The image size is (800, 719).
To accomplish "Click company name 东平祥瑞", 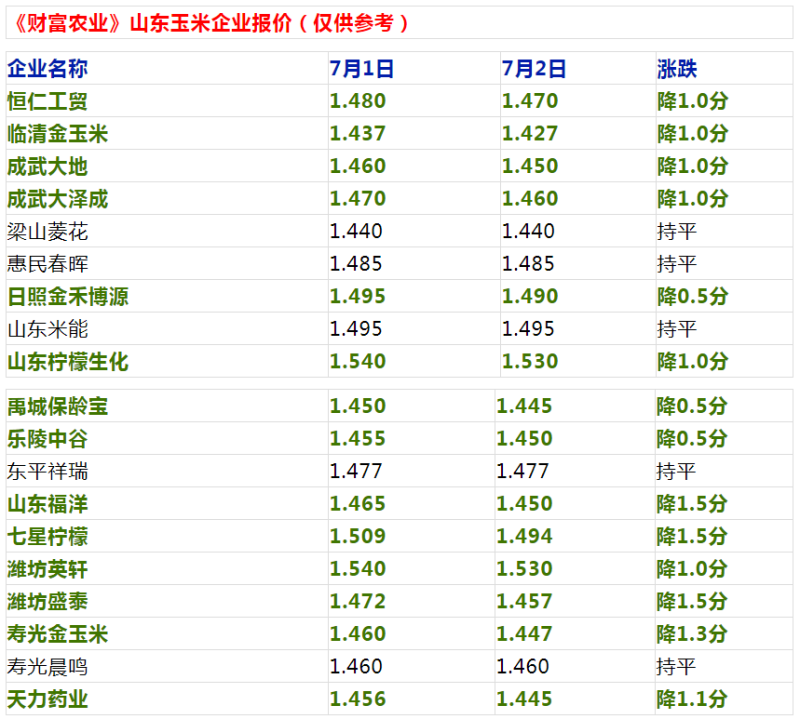I will (x=47, y=471).
